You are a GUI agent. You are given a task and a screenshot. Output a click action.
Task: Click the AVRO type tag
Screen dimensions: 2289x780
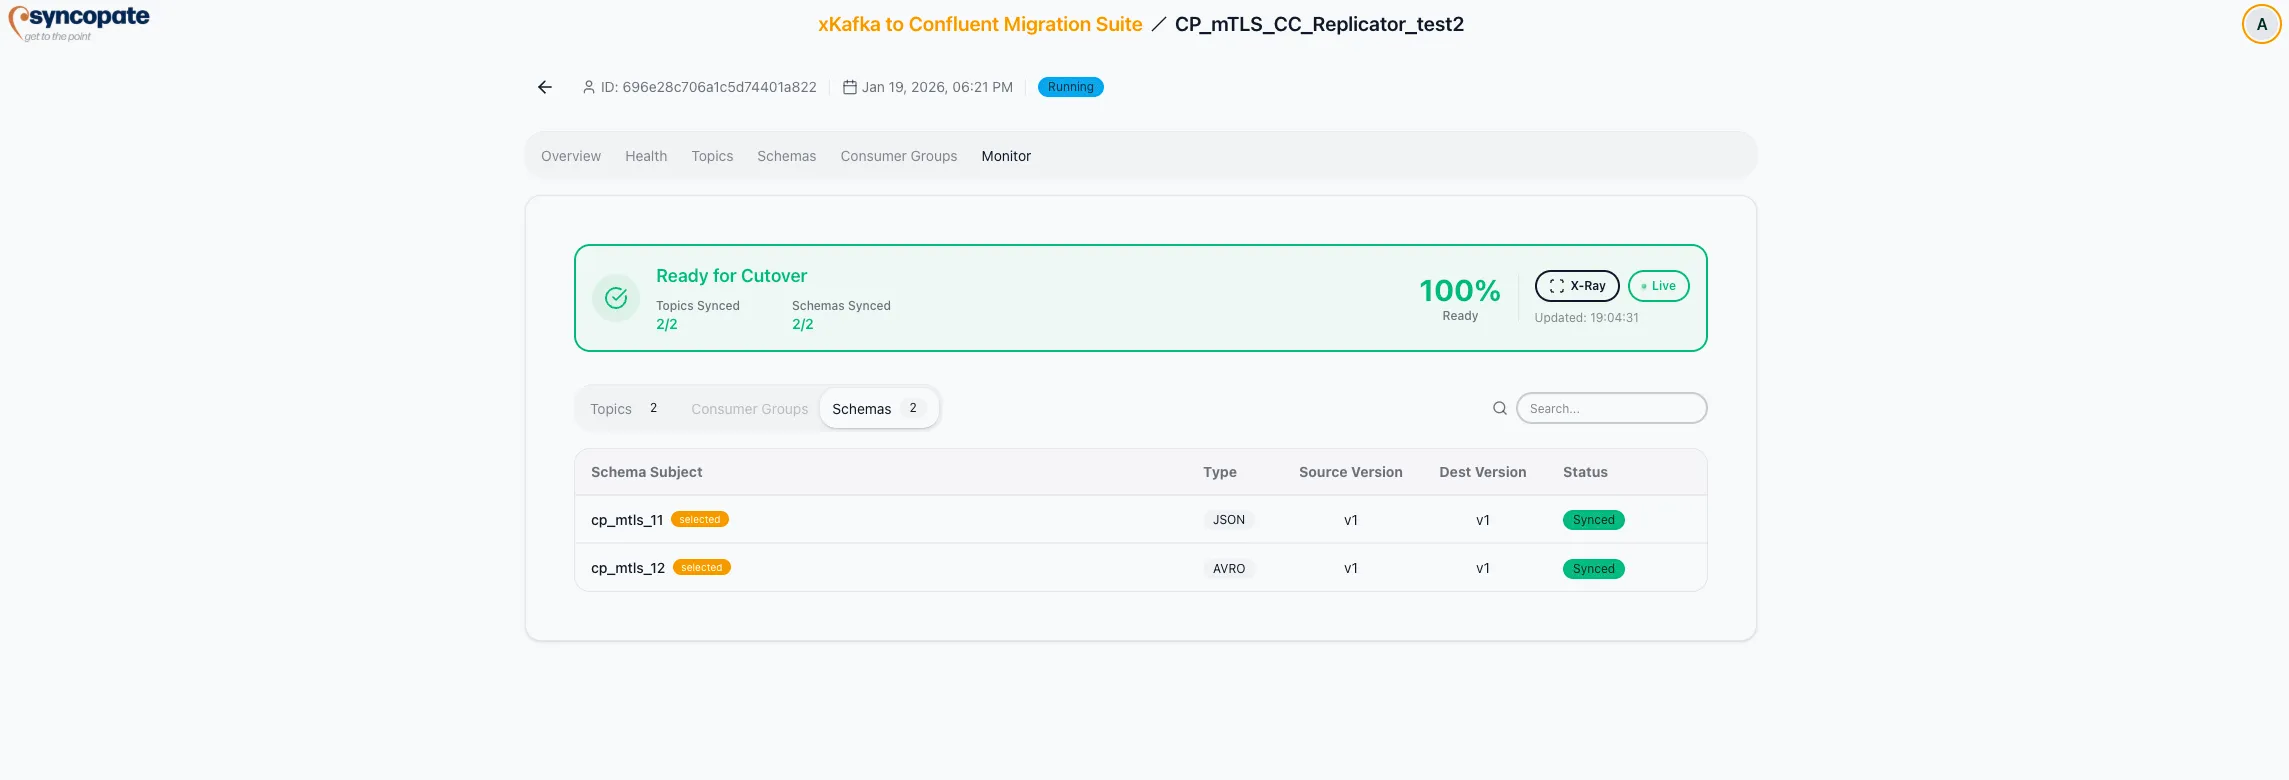(x=1229, y=568)
